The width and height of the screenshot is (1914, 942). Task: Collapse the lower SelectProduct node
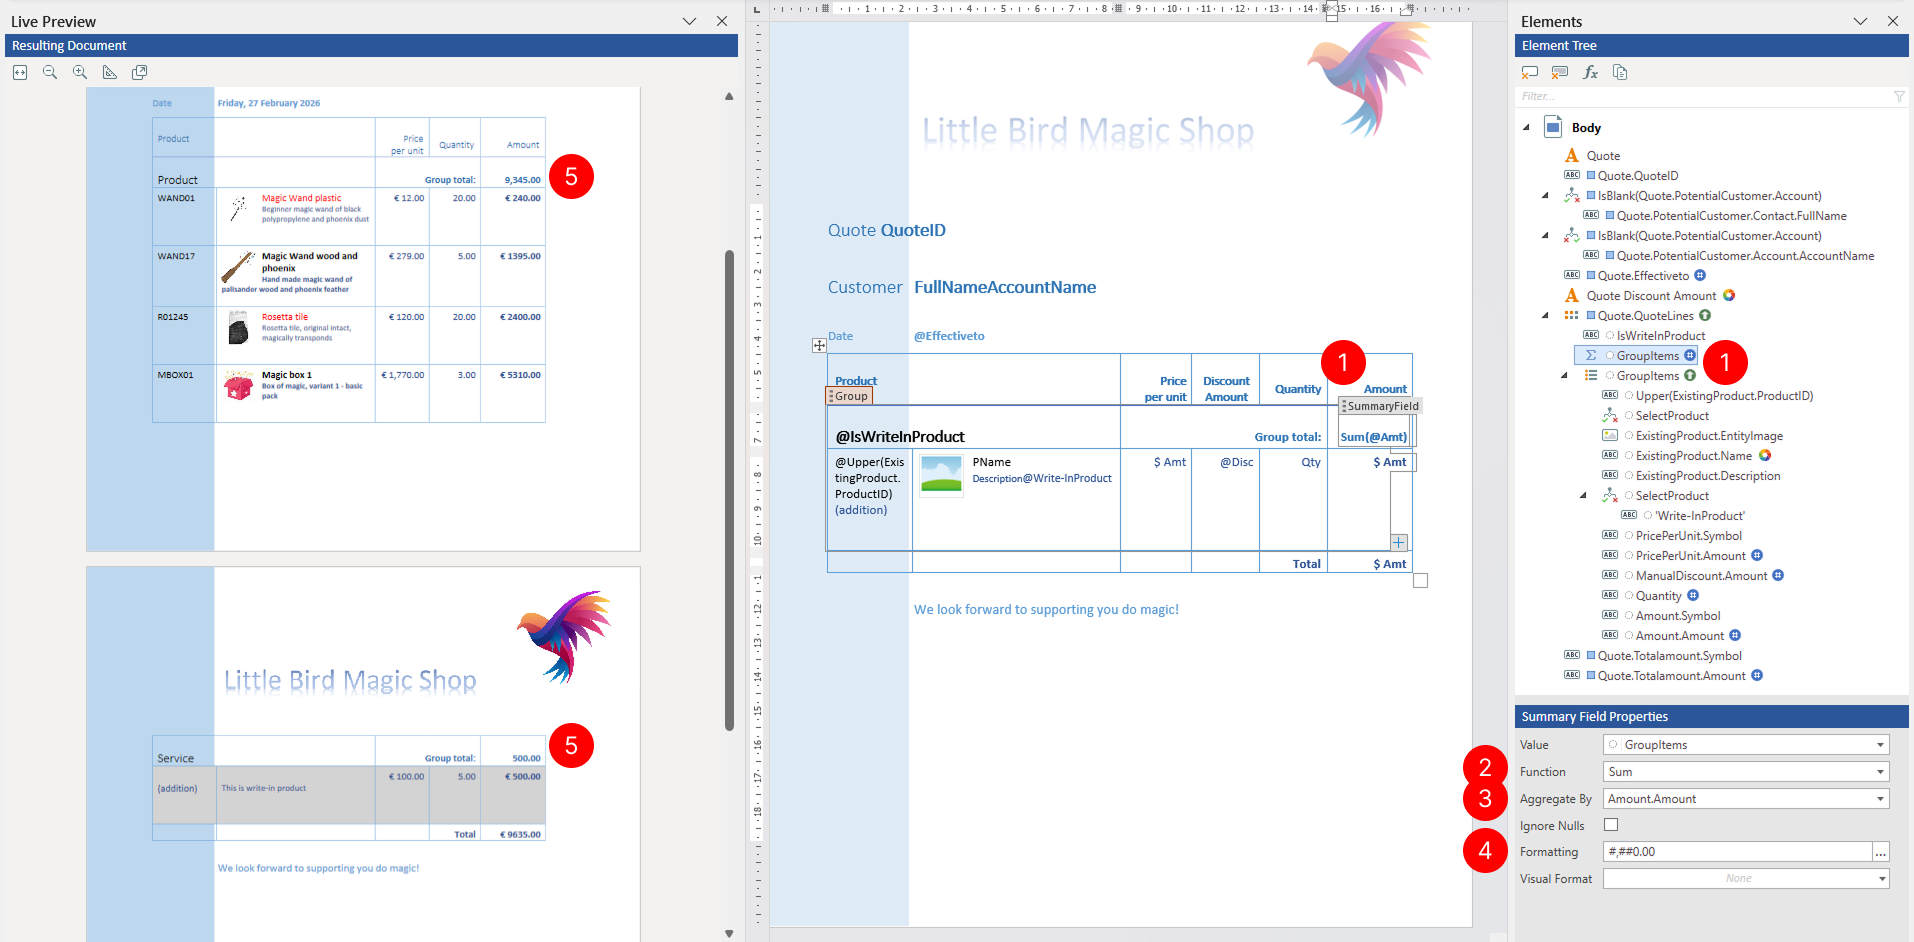tap(1583, 495)
